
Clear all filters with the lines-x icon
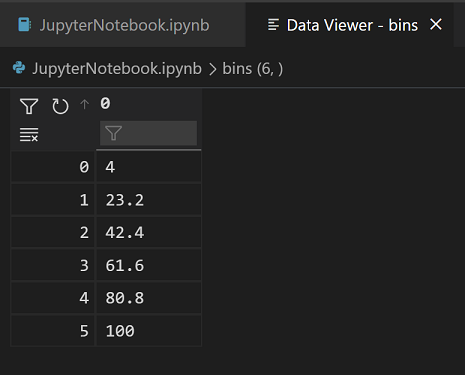pos(29,134)
